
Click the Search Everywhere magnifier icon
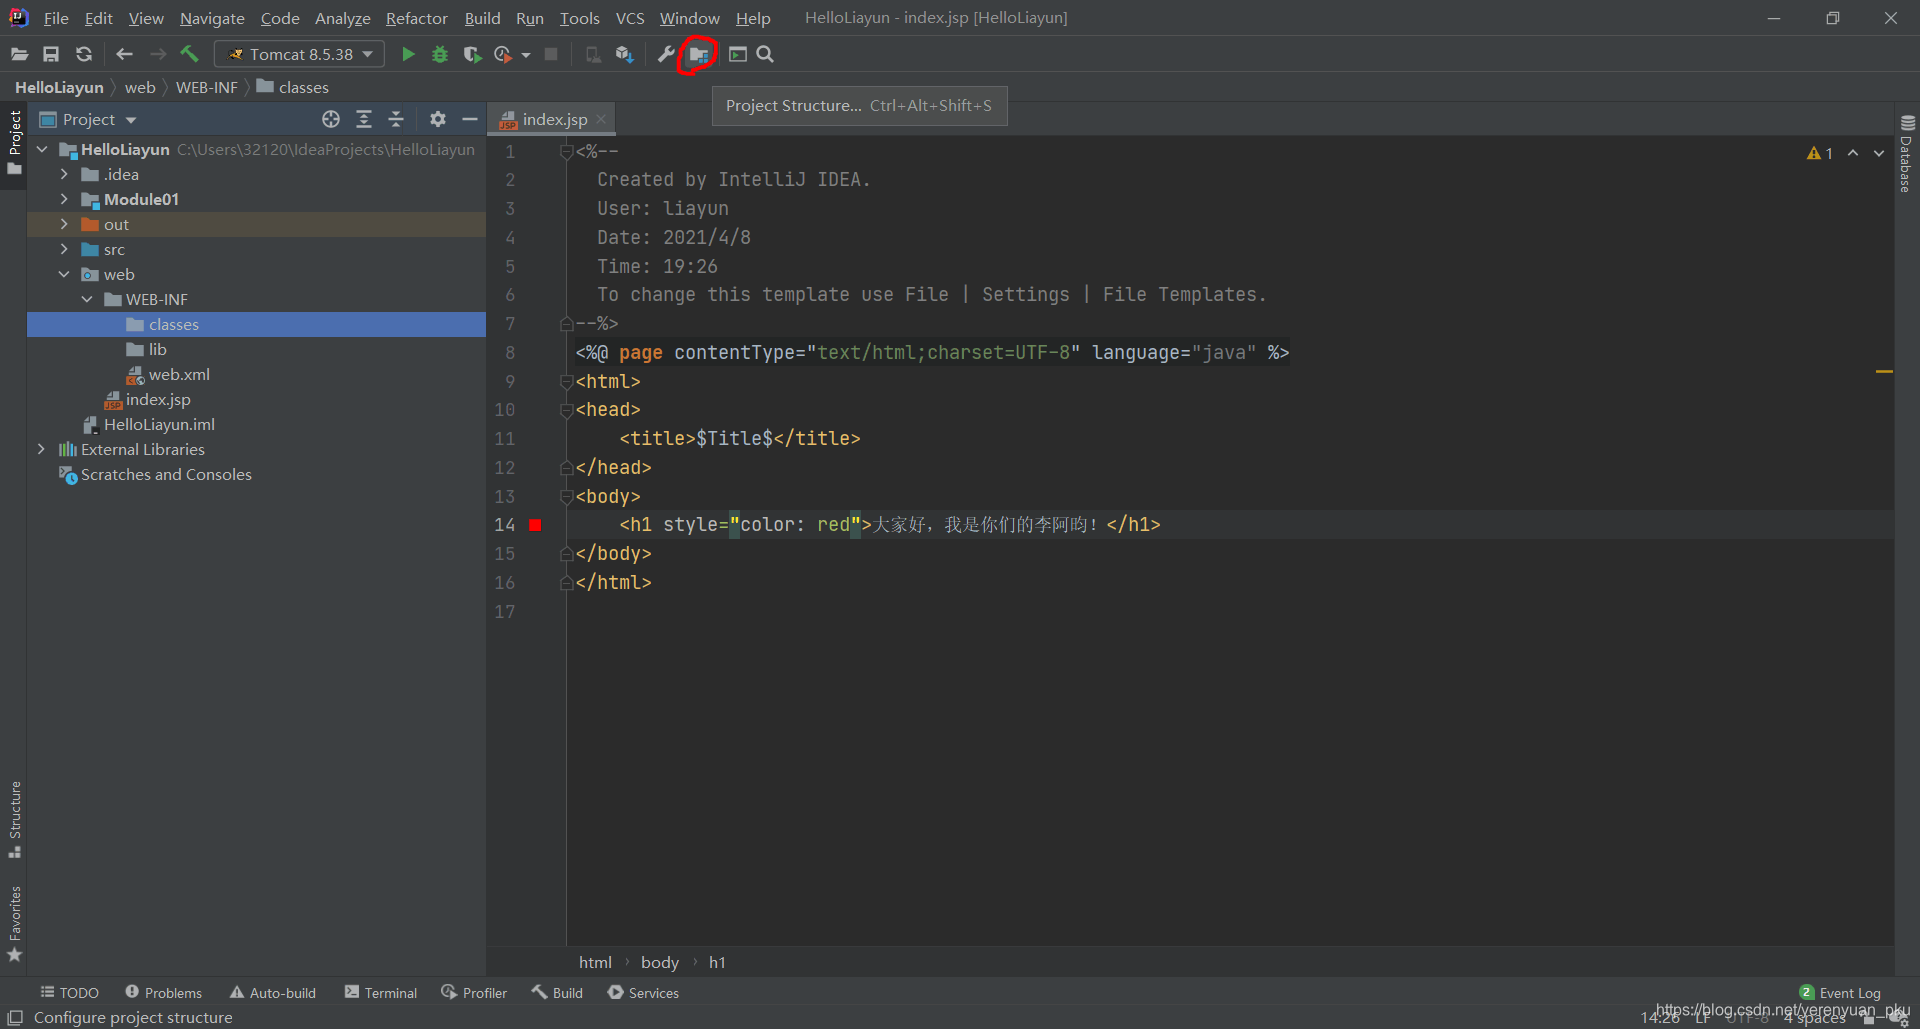[765, 54]
